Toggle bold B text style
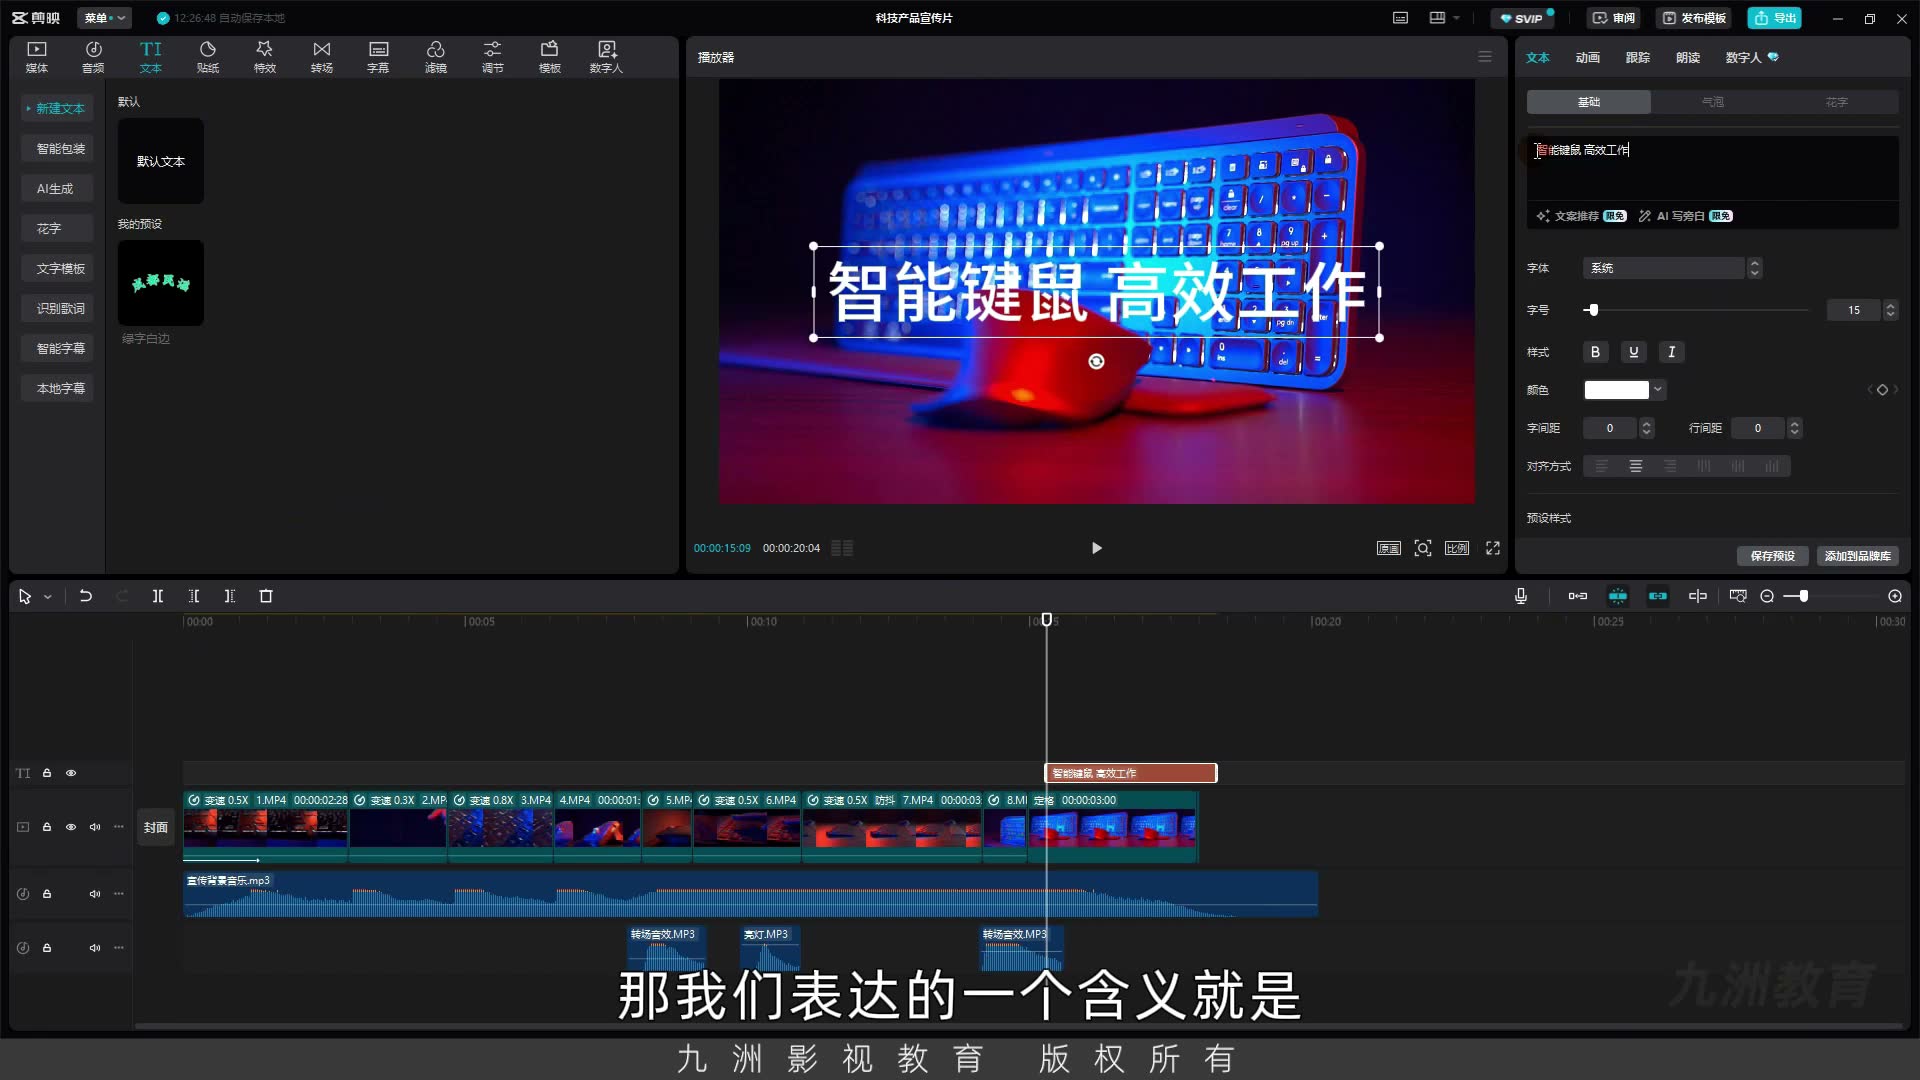This screenshot has height=1080, width=1920. tap(1595, 352)
